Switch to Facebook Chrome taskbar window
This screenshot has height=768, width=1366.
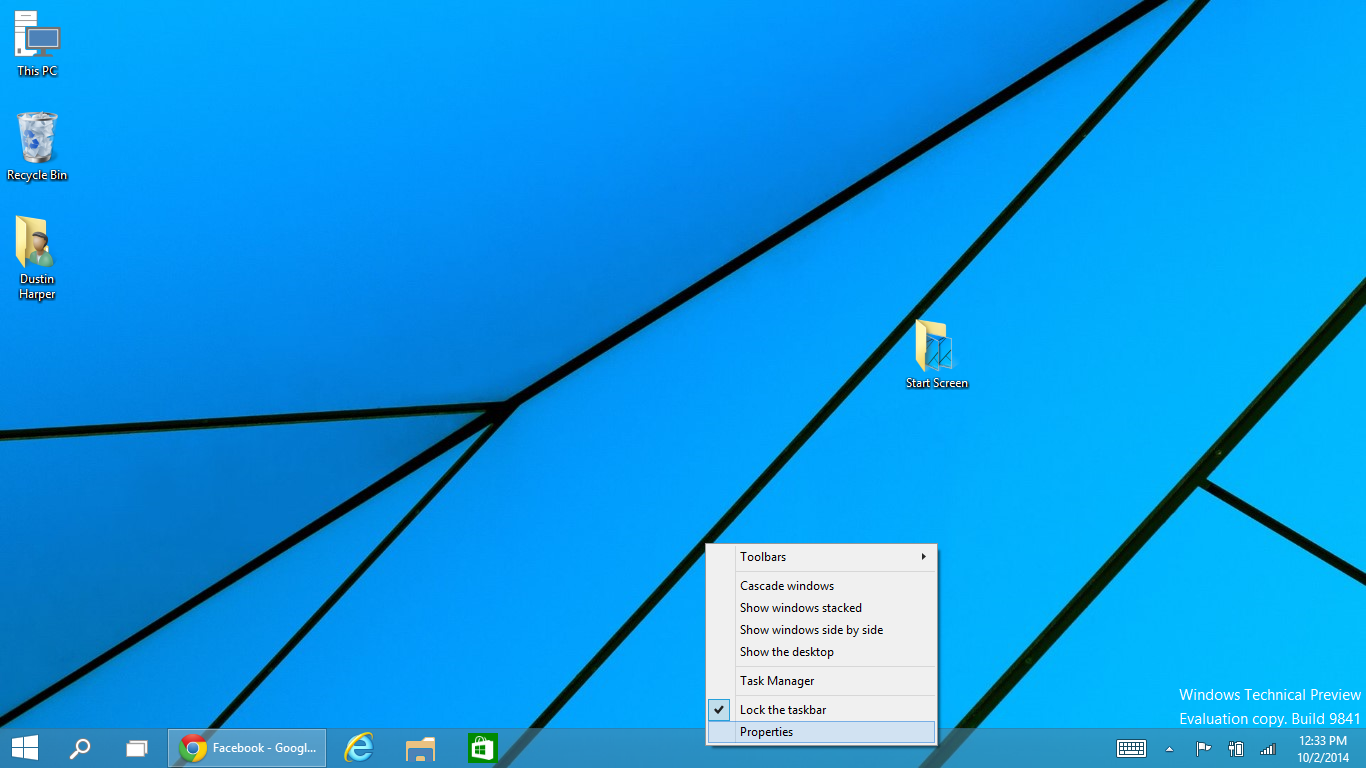click(247, 748)
